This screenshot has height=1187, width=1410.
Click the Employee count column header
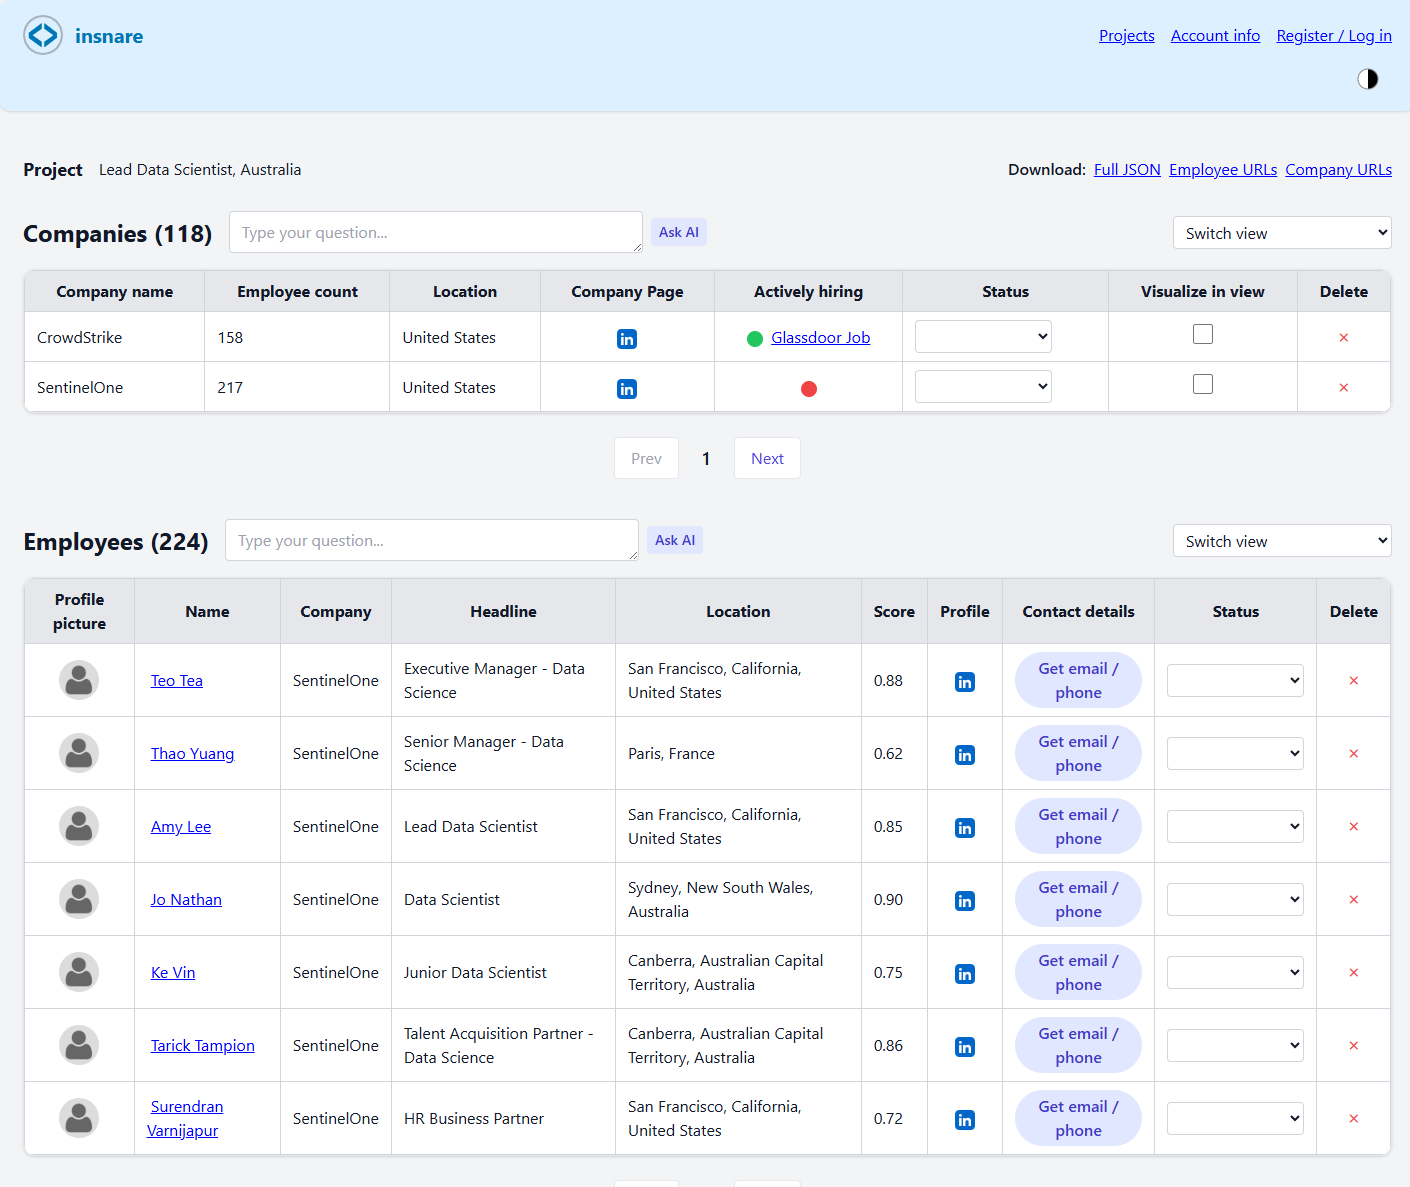click(297, 292)
